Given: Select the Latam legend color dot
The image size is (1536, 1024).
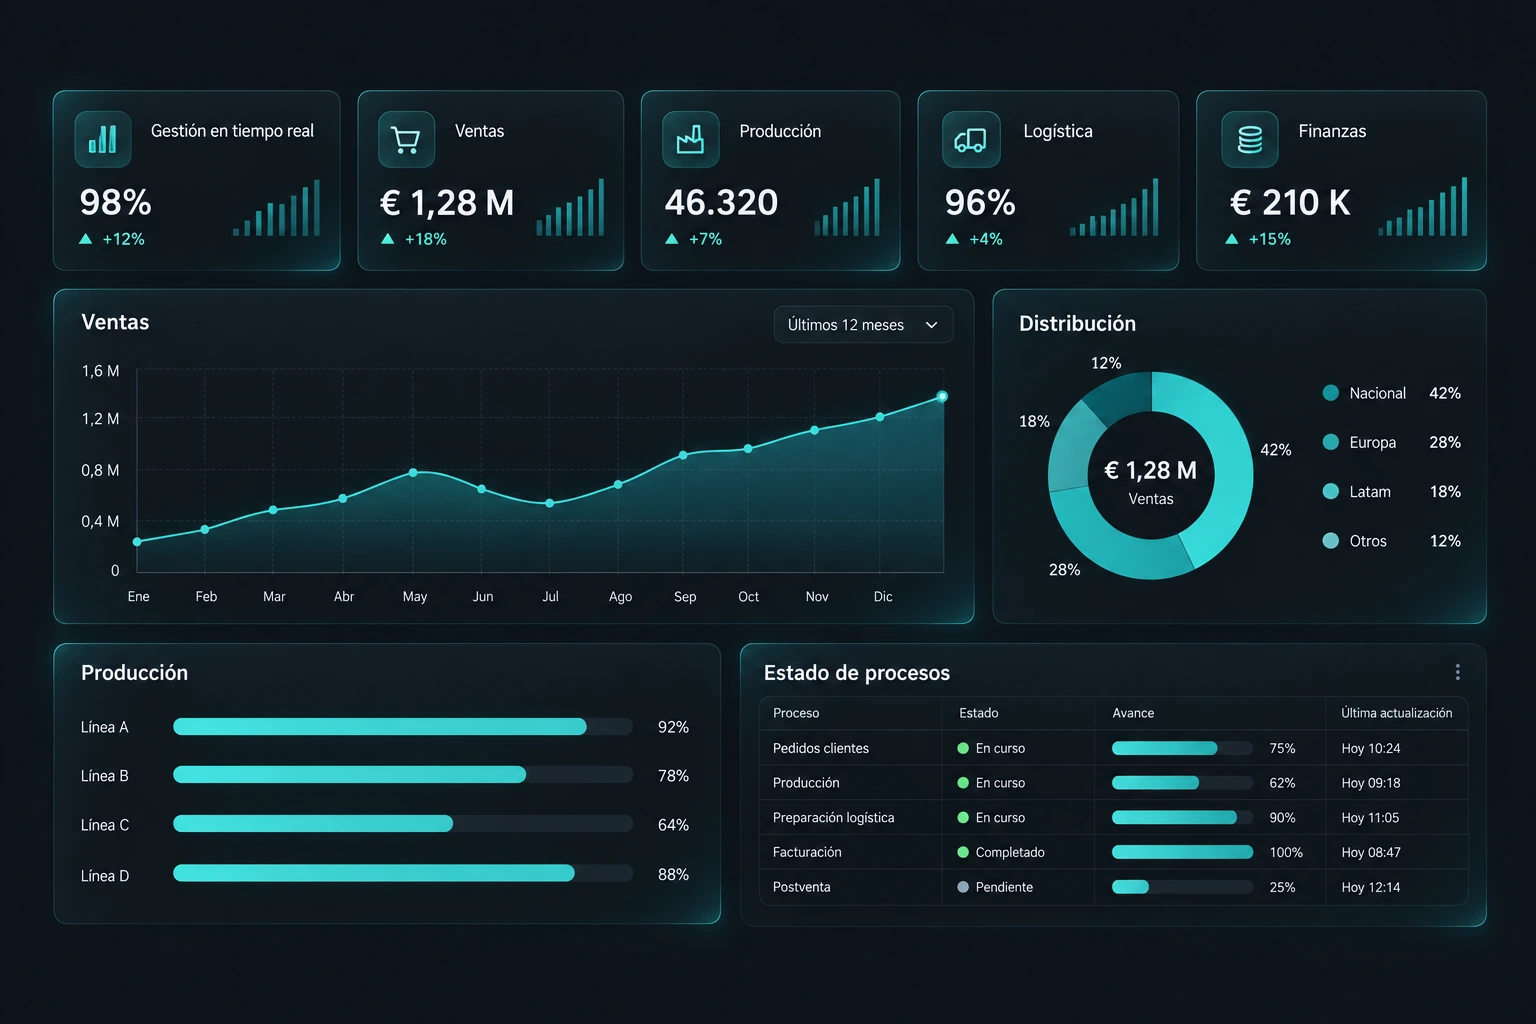Looking at the screenshot, I should [x=1330, y=491].
